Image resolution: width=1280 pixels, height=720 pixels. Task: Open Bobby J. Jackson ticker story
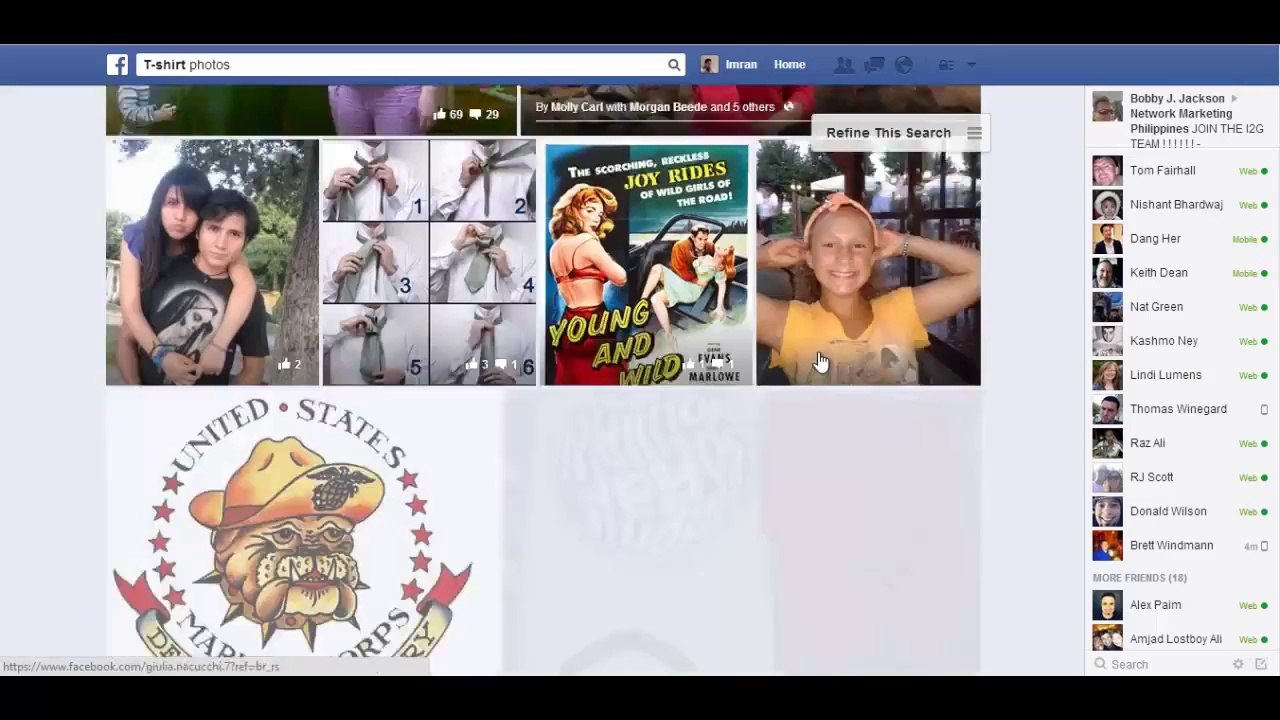point(1180,121)
